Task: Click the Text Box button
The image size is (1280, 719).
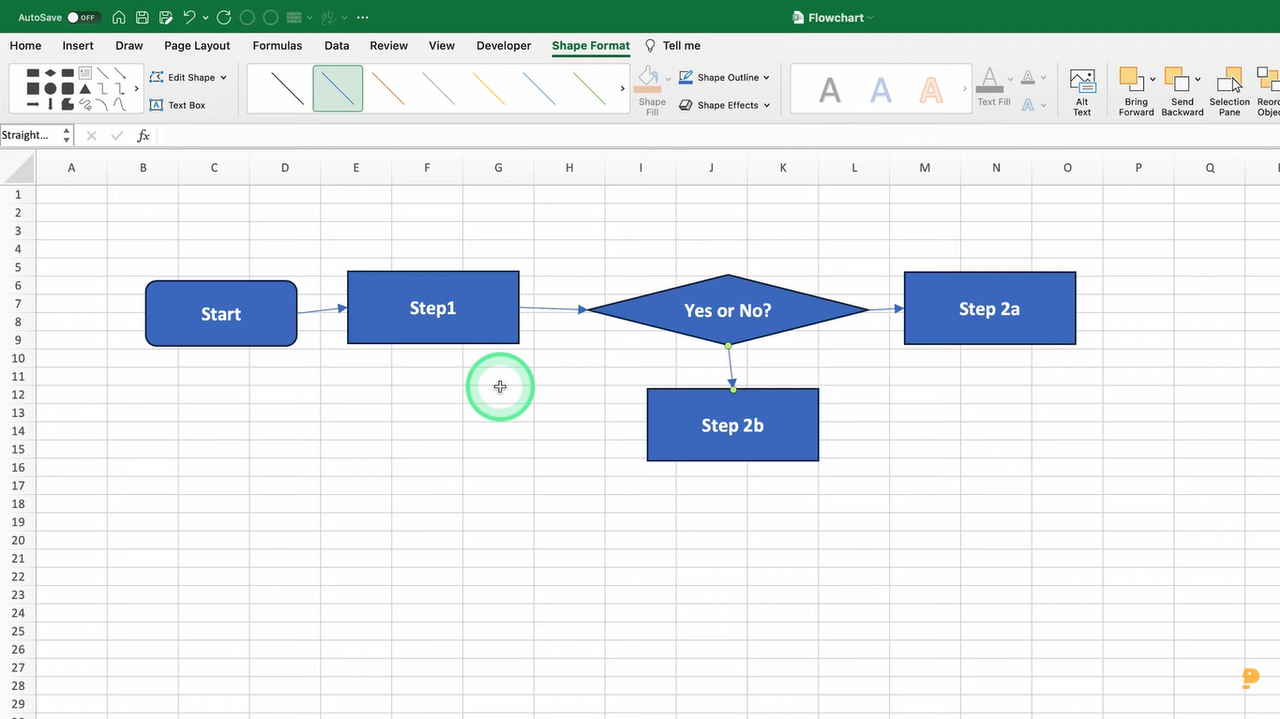Action: pos(177,105)
